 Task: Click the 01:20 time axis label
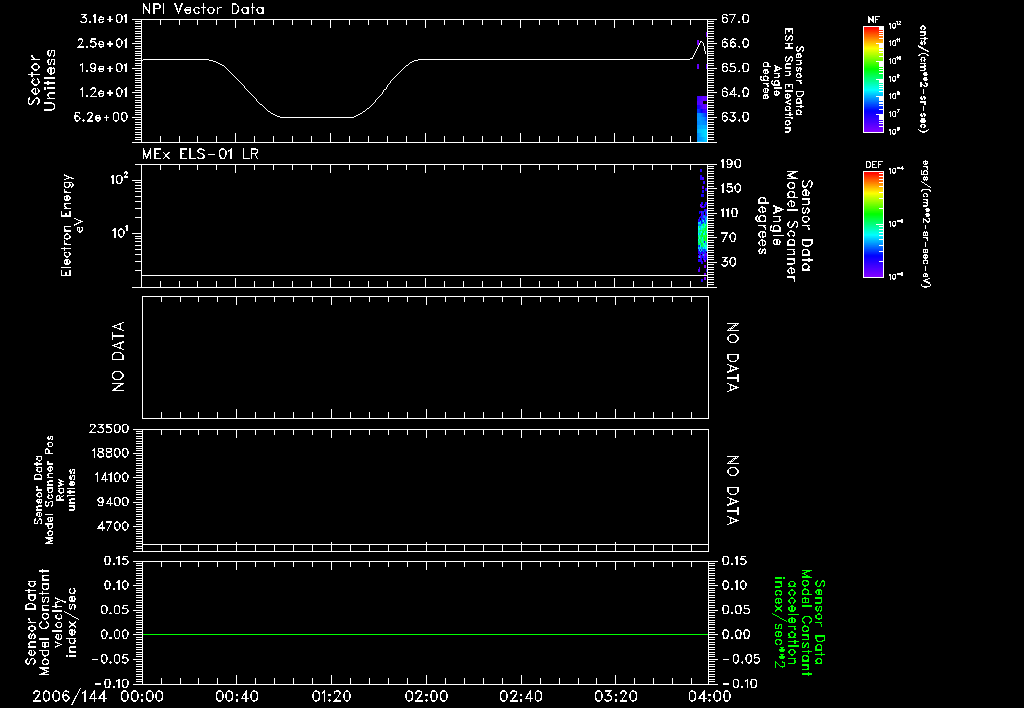tap(331, 696)
